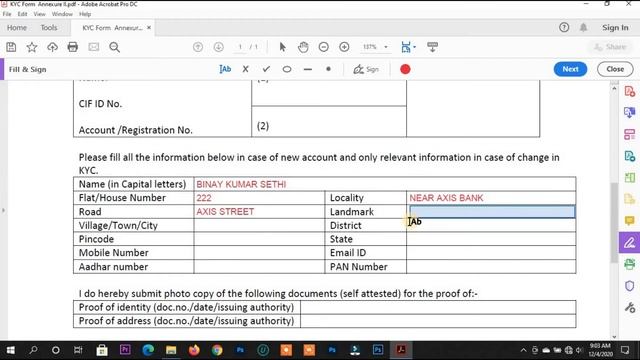This screenshot has width=640, height=360.
Task: Open the Sign tool
Action: (x=366, y=69)
